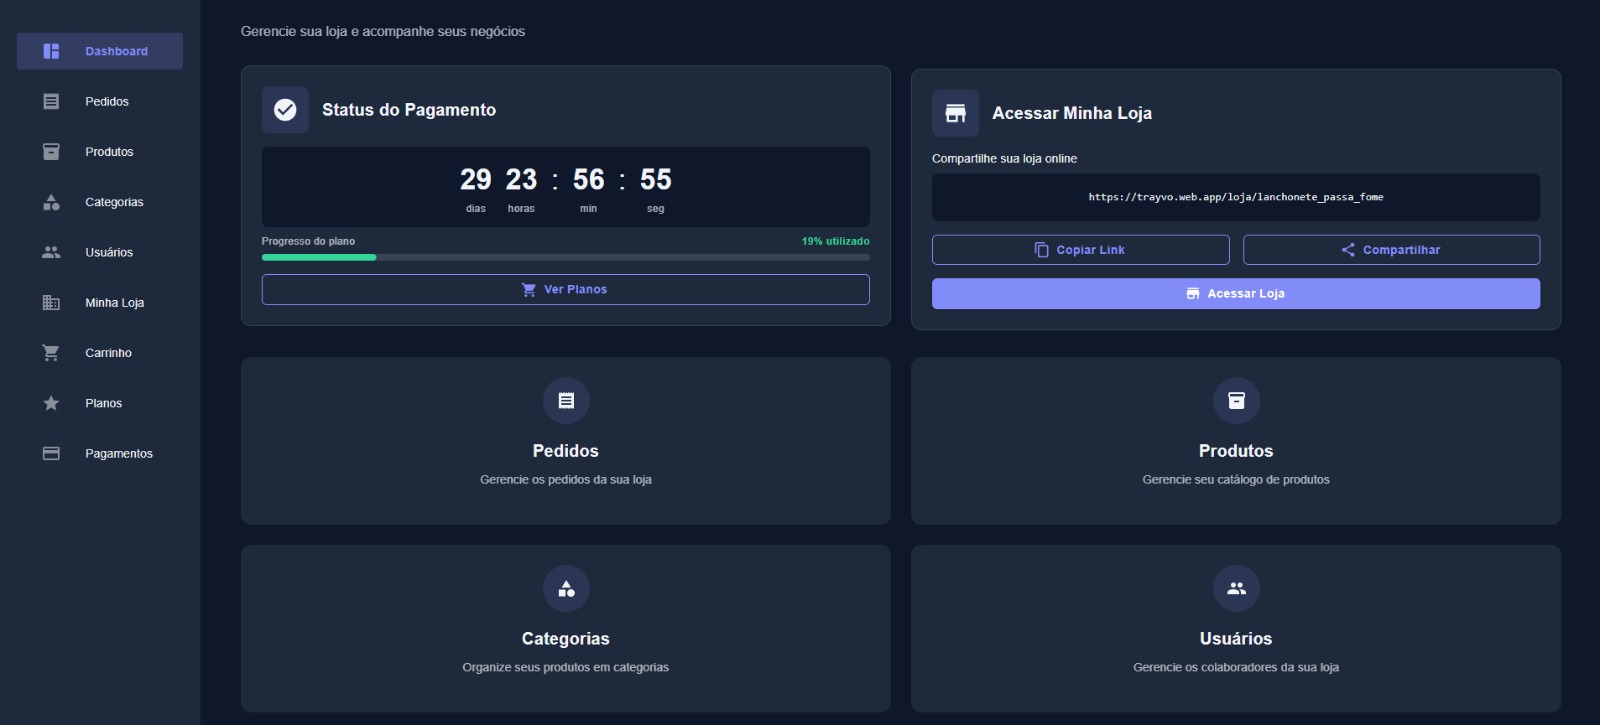Open the Usuários card title
The height and width of the screenshot is (725, 1600).
[1236, 639]
